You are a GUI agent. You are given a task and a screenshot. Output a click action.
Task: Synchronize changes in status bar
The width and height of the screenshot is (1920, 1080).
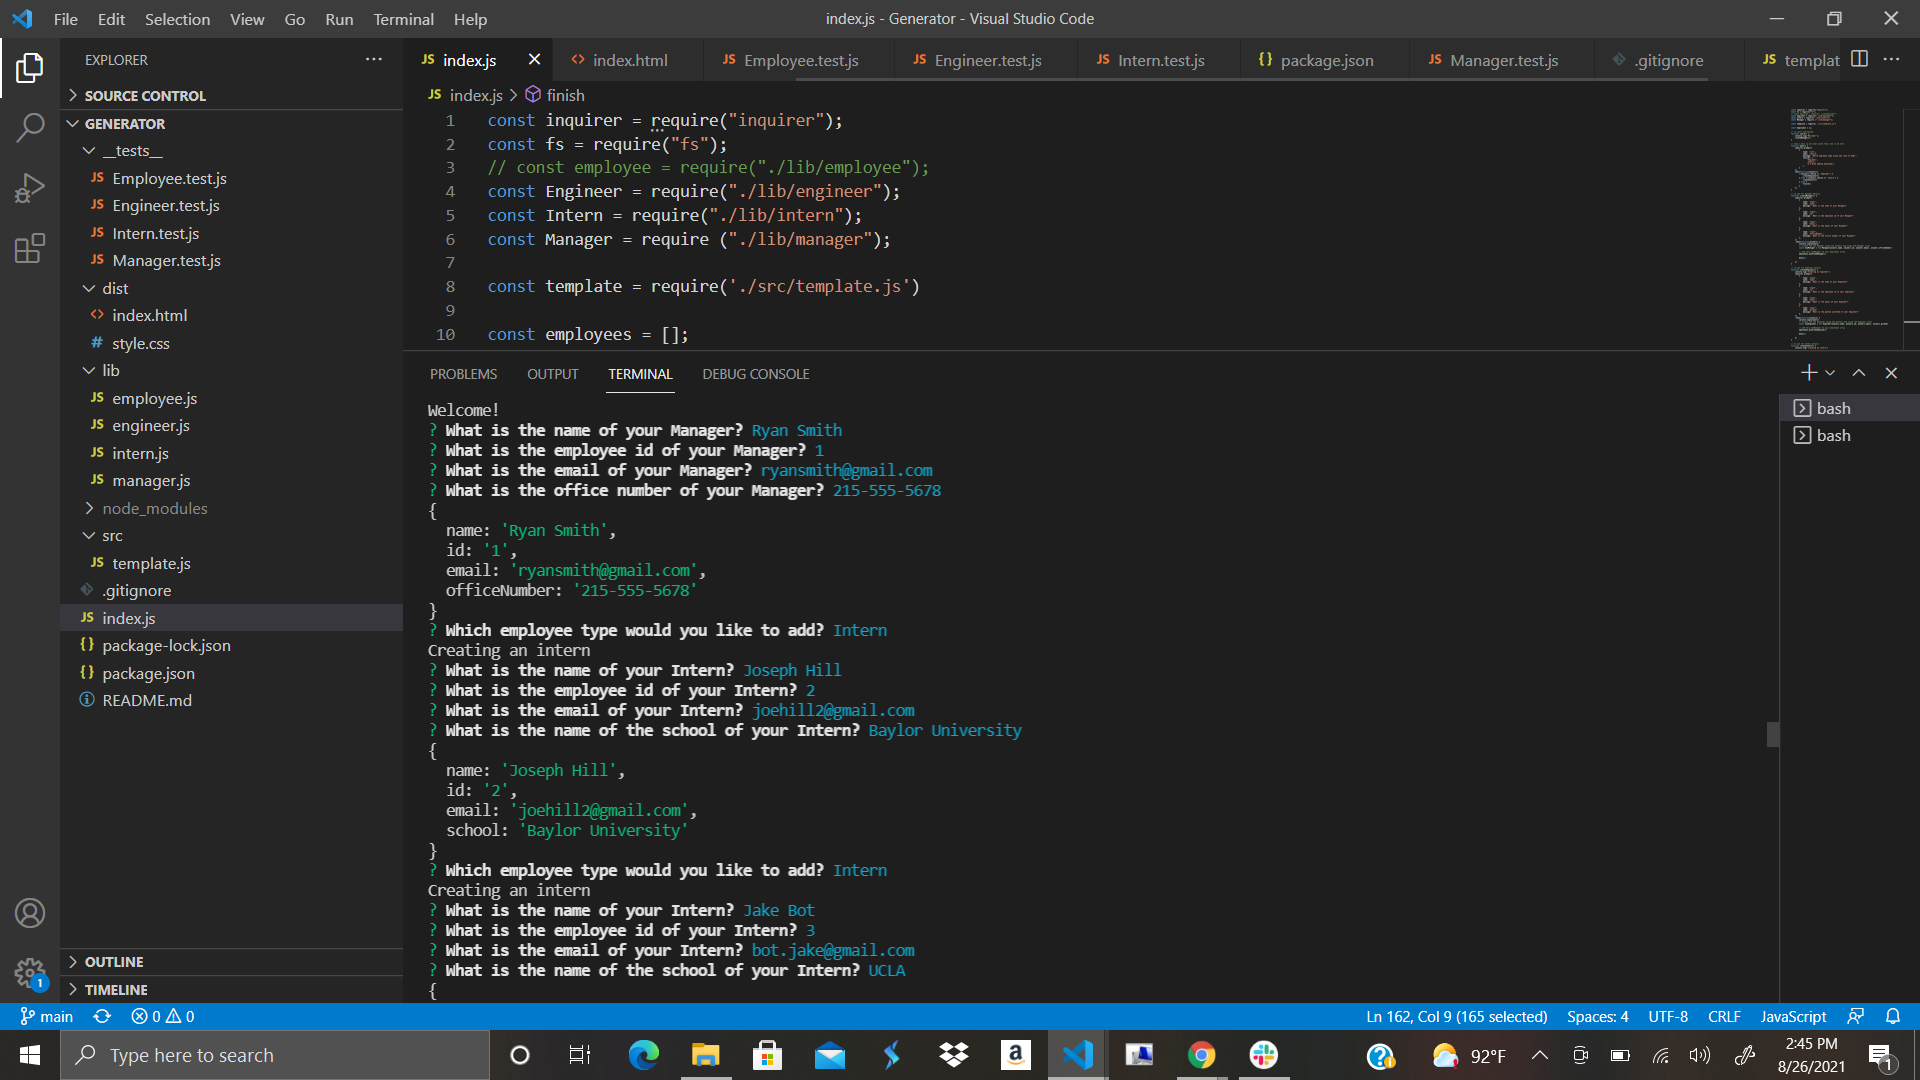(102, 1016)
